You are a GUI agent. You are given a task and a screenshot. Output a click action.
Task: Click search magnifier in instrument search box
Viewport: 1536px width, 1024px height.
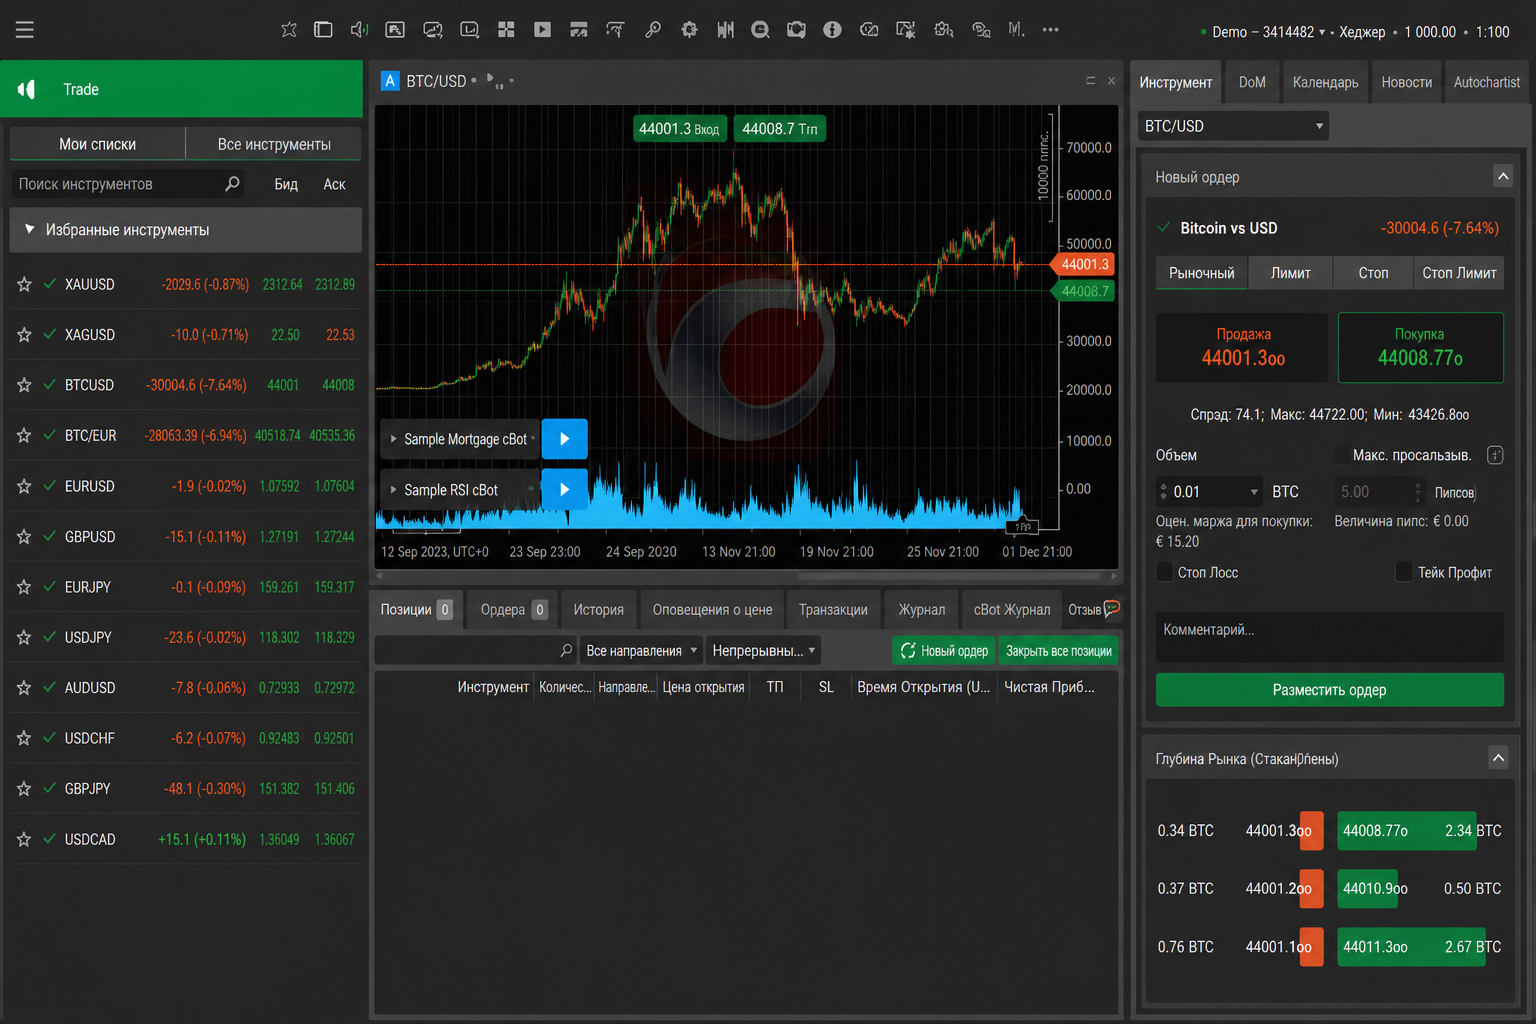232,184
